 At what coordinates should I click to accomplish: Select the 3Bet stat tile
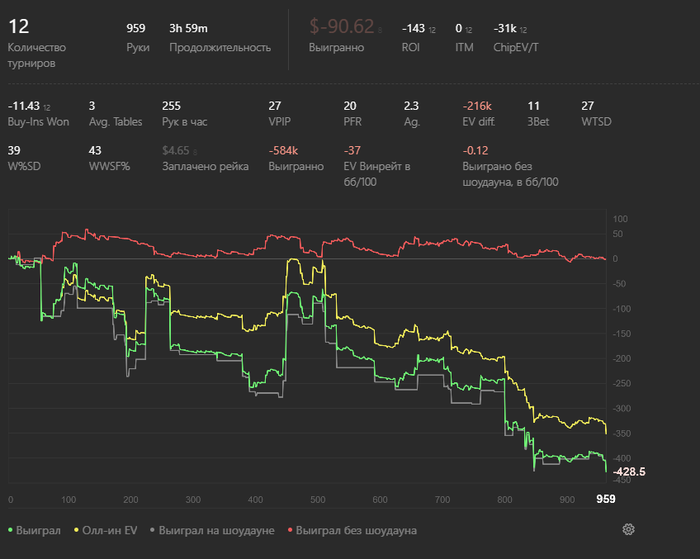pos(535,113)
